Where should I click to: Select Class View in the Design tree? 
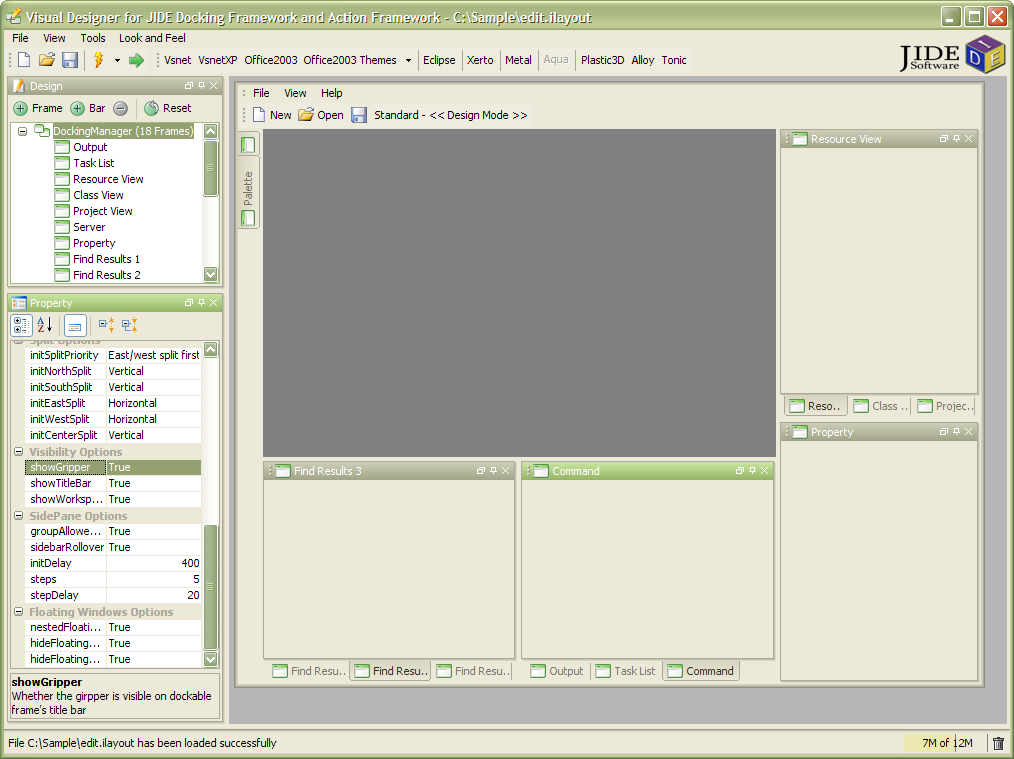pyautogui.click(x=98, y=195)
